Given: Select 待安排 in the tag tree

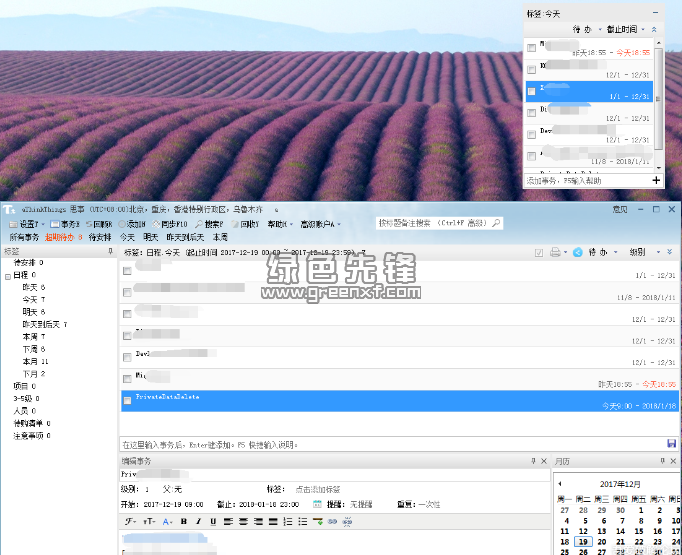Looking at the screenshot, I should click(28, 262).
